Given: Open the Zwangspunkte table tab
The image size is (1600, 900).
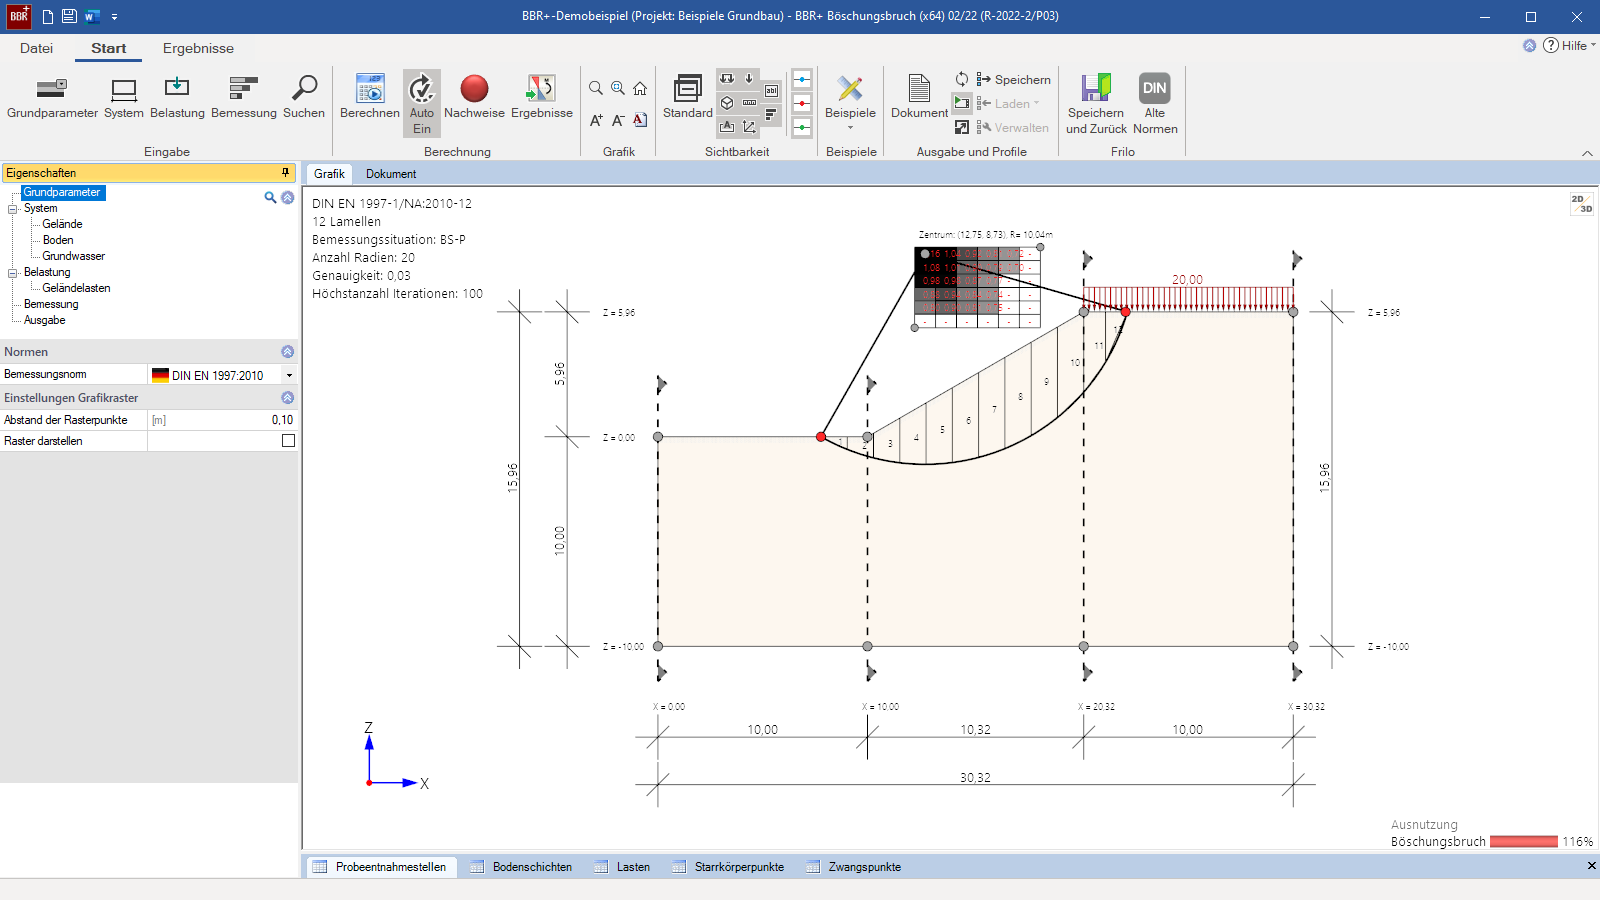Looking at the screenshot, I should (x=854, y=867).
